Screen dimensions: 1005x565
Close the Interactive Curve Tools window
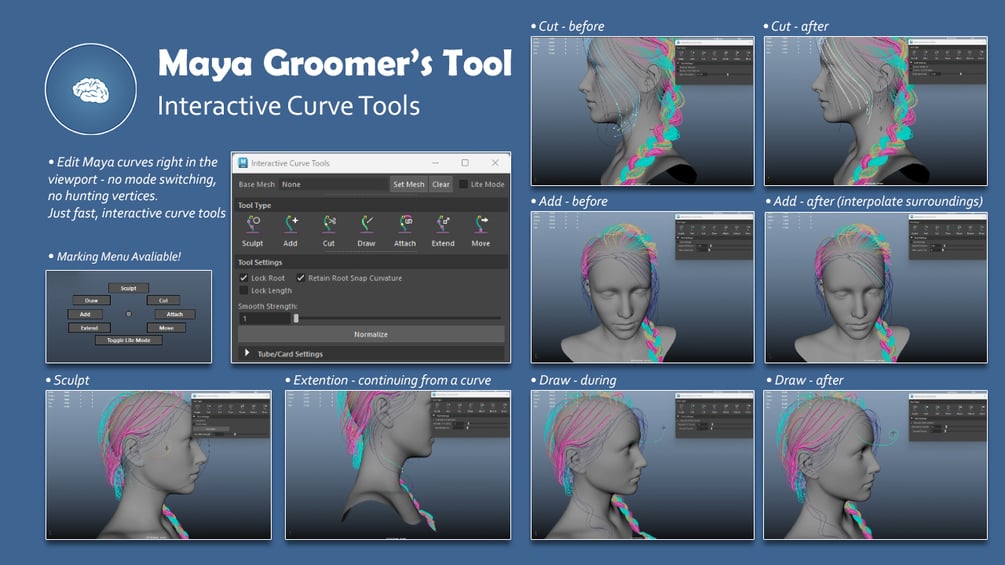tap(495, 163)
